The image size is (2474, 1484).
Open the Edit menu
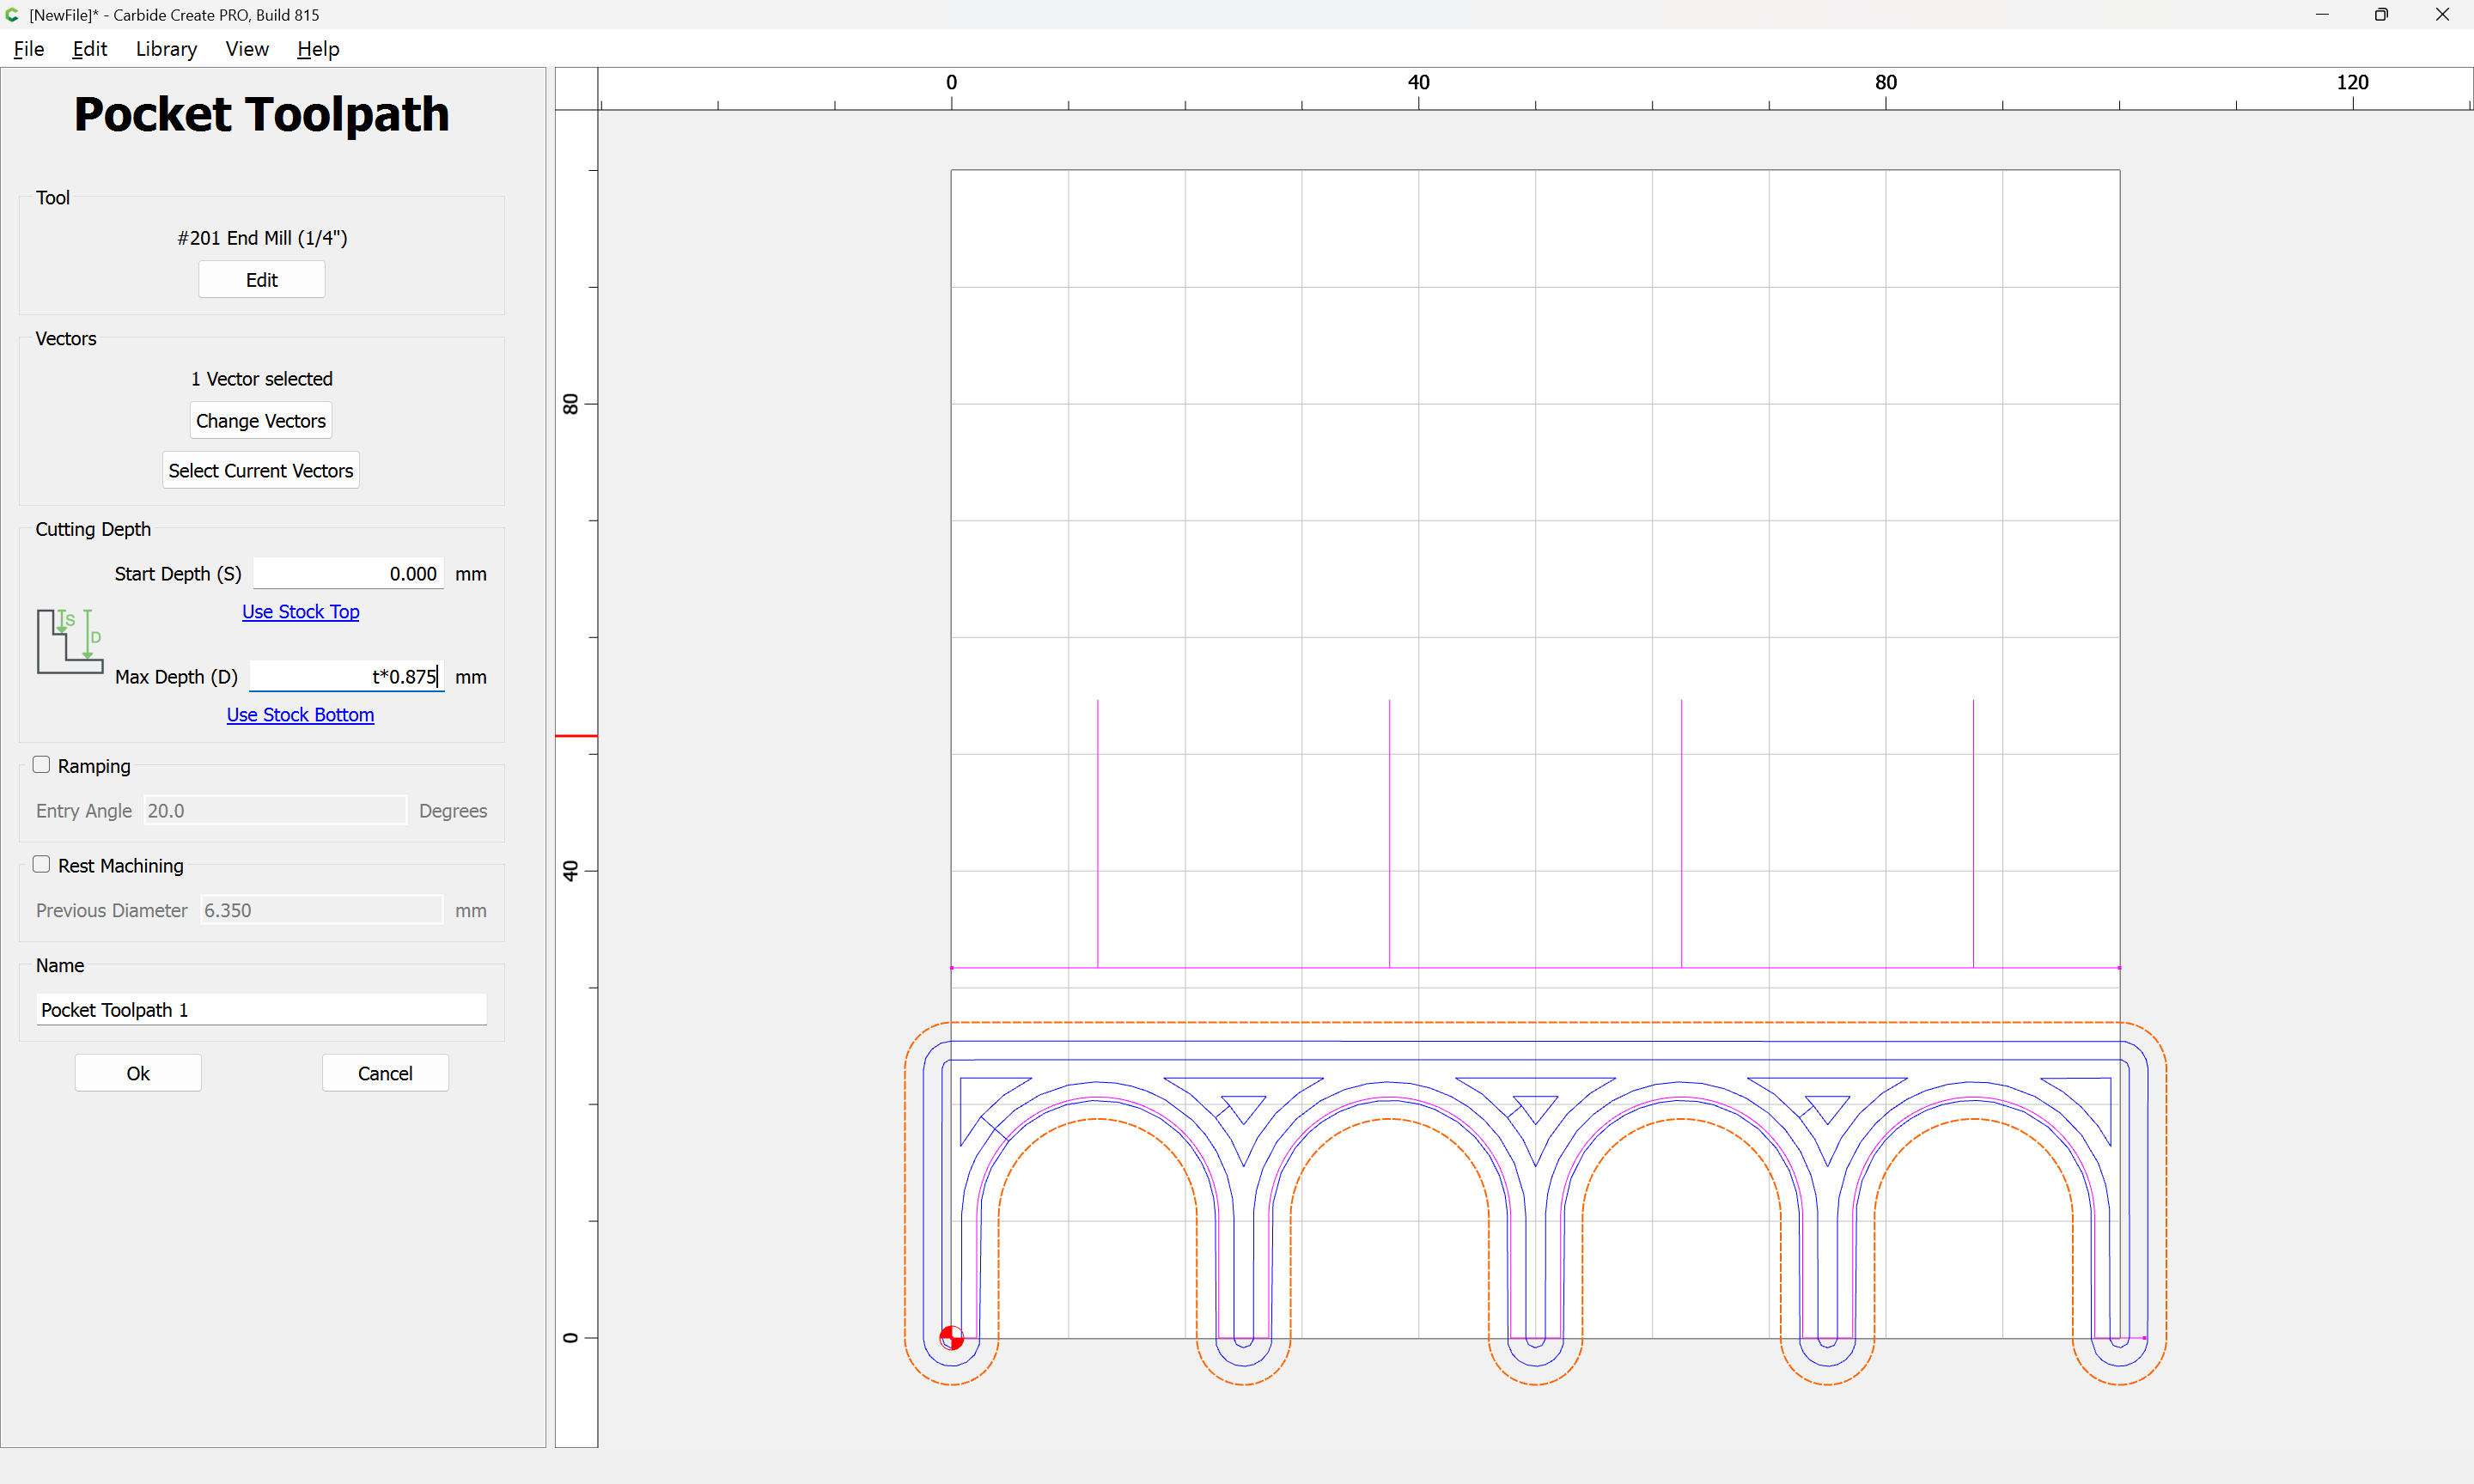coord(89,49)
